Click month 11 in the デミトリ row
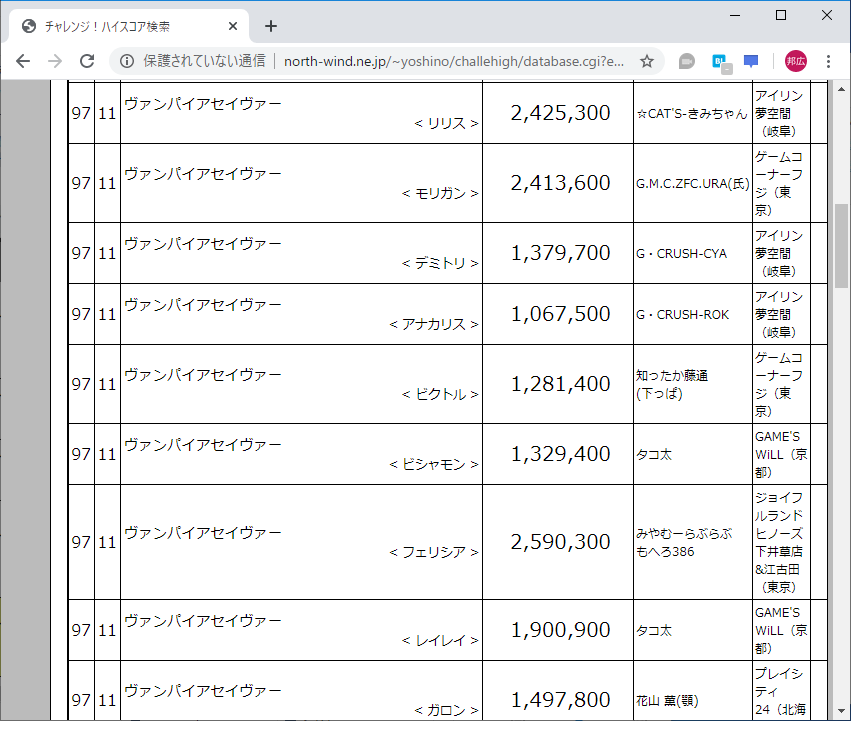This screenshot has height=736, width=851. click(x=107, y=253)
